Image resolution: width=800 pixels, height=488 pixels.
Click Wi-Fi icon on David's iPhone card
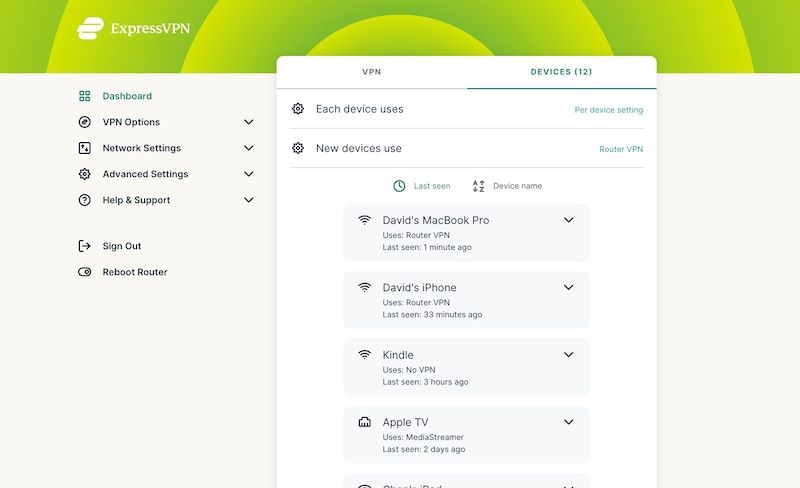click(364, 287)
